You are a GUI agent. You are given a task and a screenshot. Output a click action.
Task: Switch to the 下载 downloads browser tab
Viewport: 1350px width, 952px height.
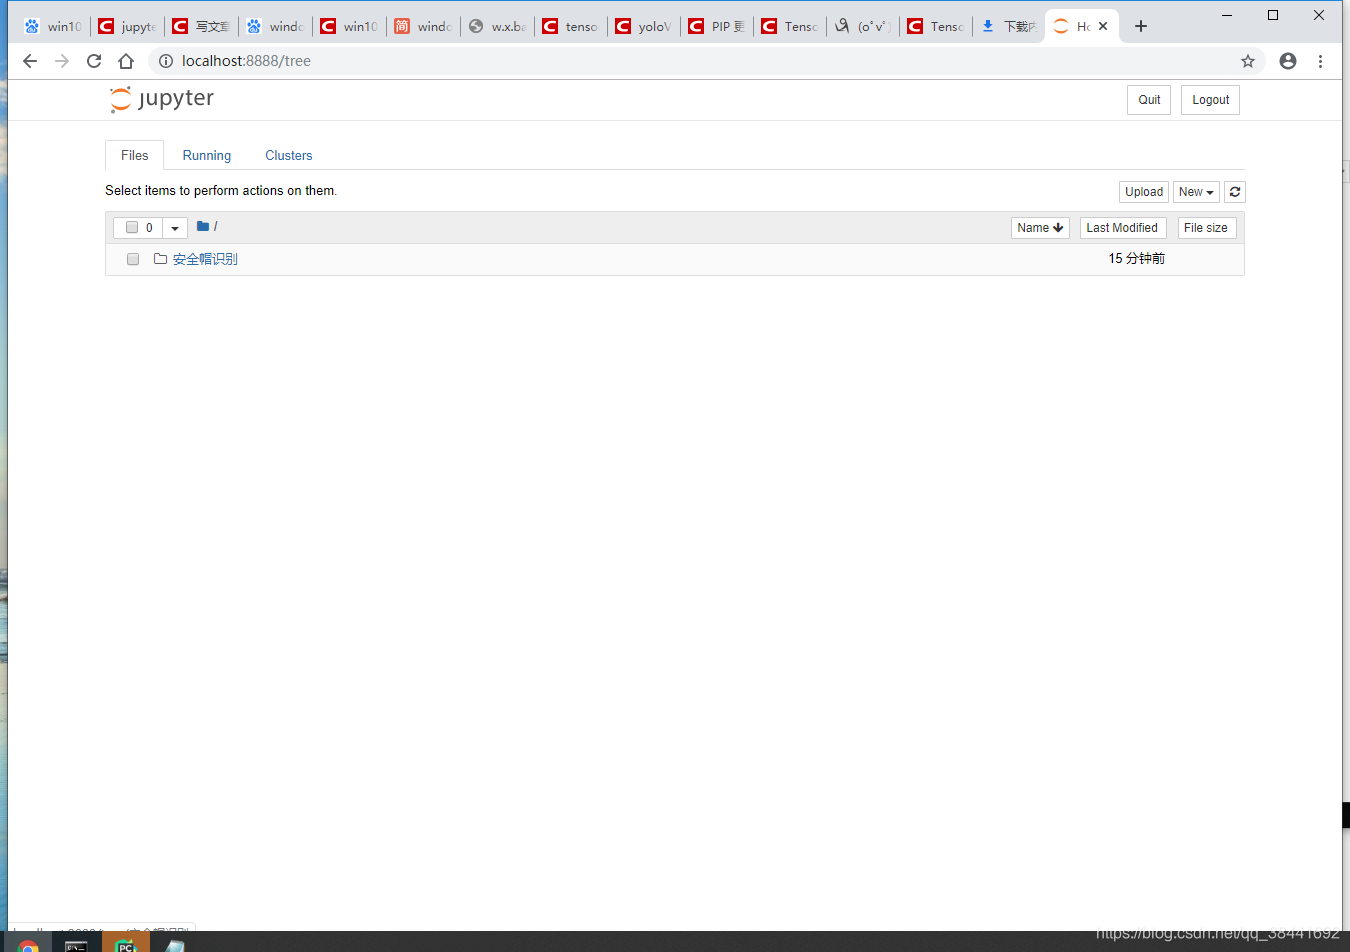point(1009,26)
